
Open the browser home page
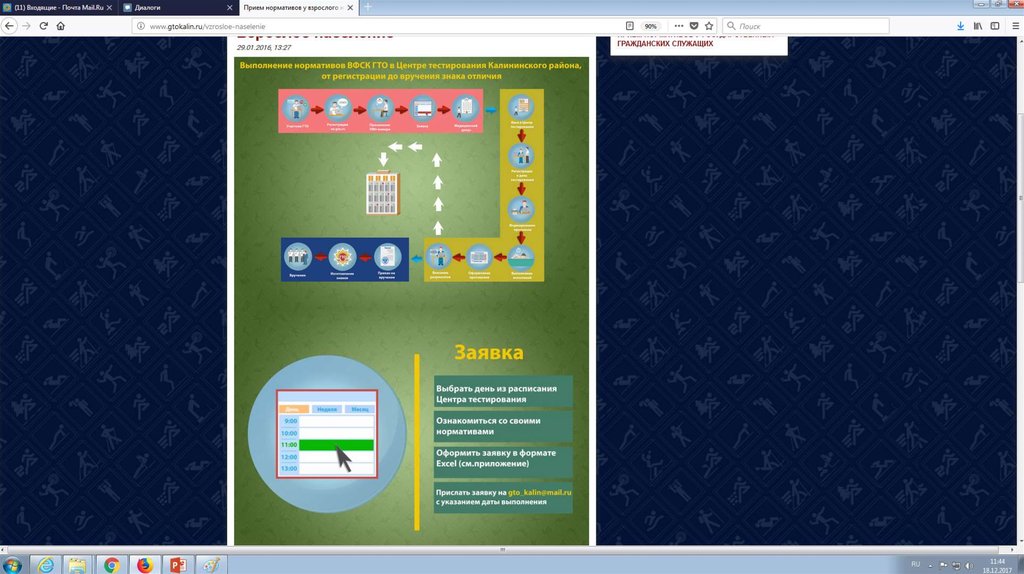[61, 26]
